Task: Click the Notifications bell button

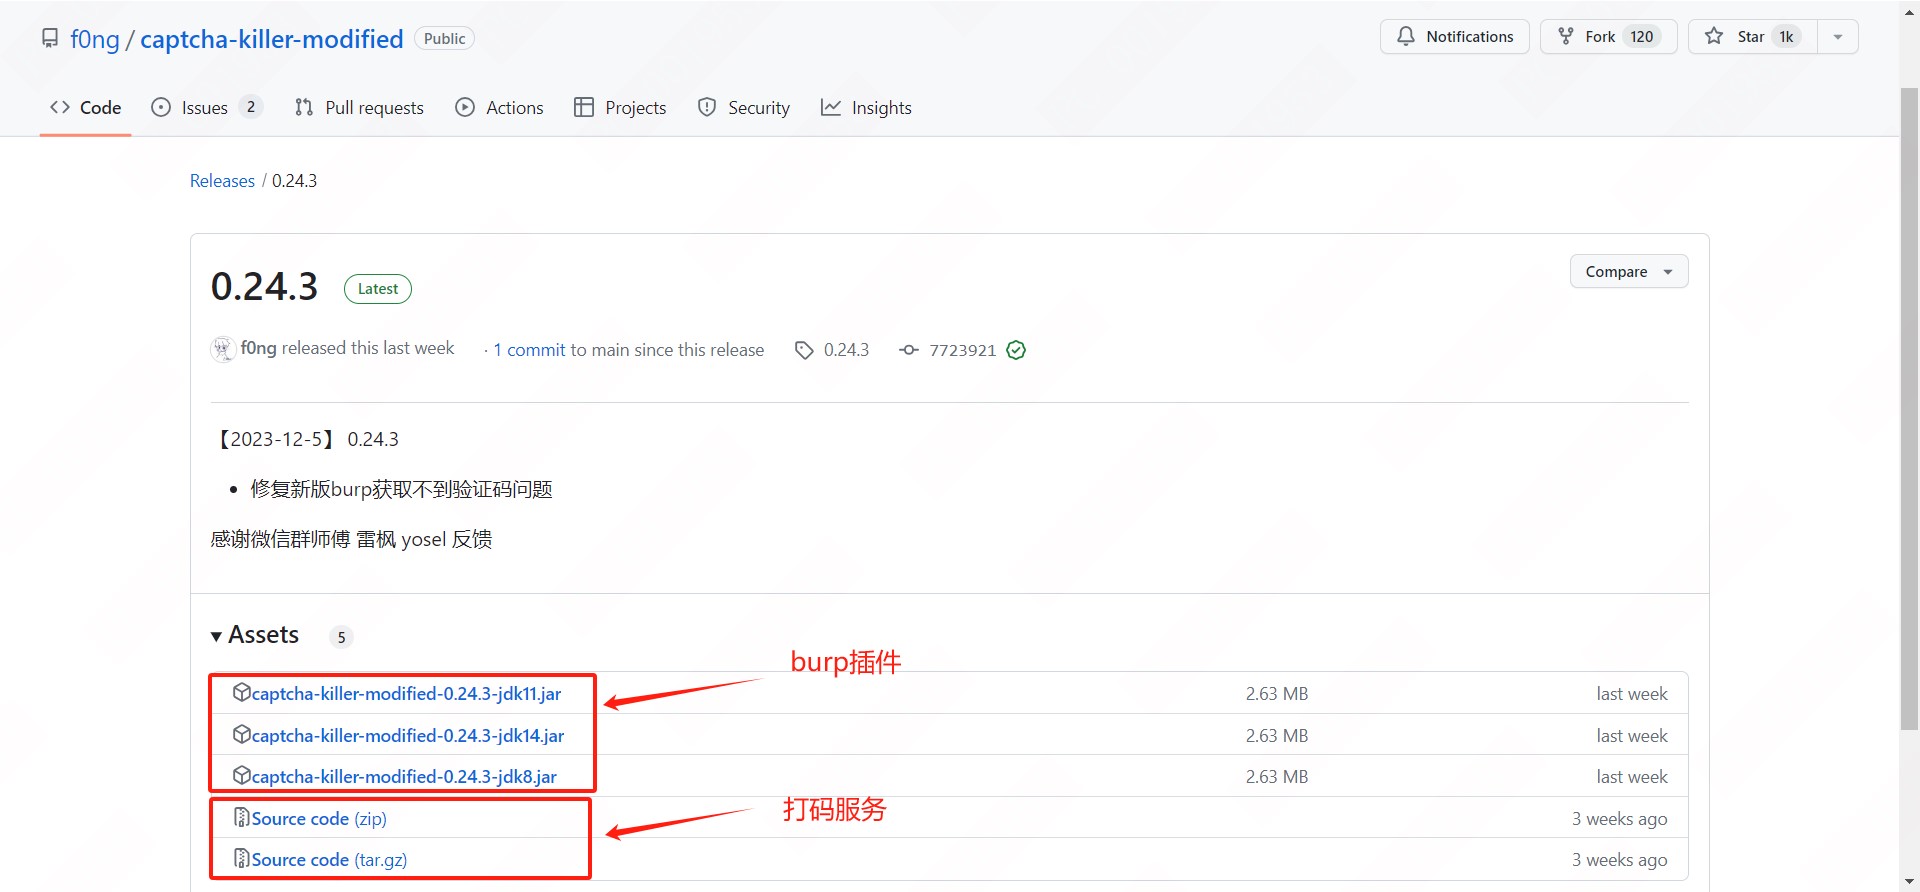Action: click(x=1455, y=37)
